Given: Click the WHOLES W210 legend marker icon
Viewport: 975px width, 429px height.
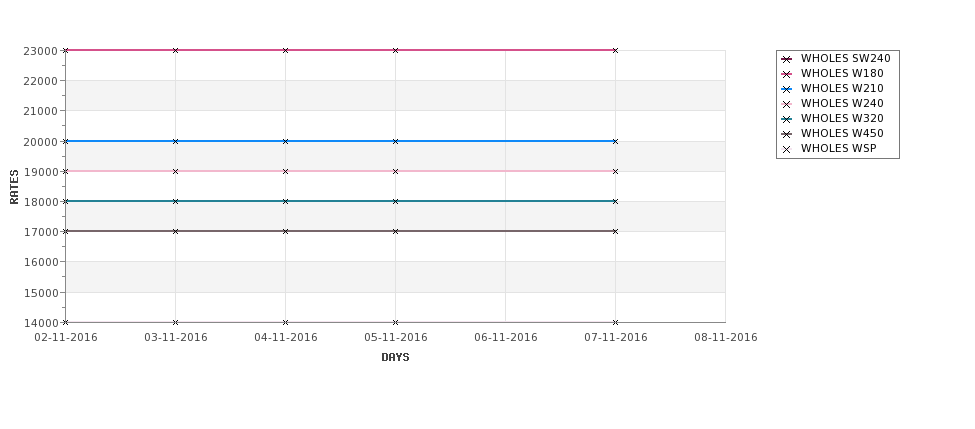Looking at the screenshot, I should coord(787,89).
